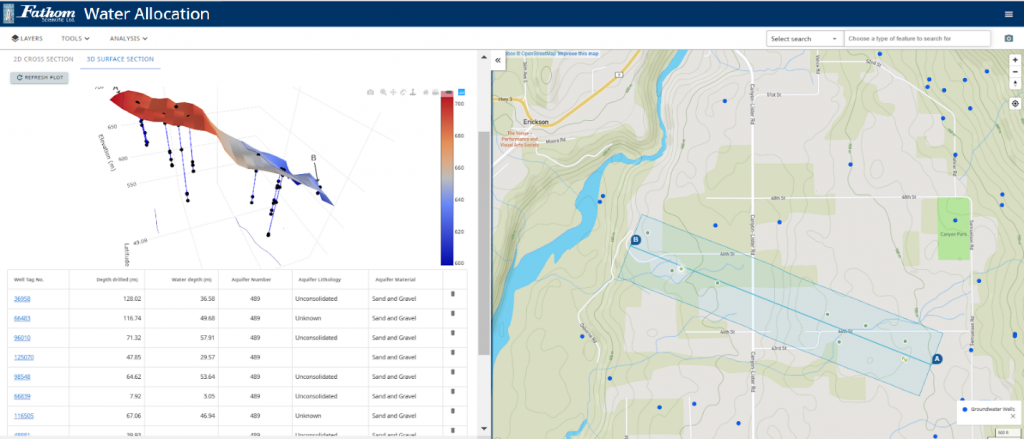Click the side panel vertical scrollbar thumb
This screenshot has width=1024, height=439.
click(483, 243)
